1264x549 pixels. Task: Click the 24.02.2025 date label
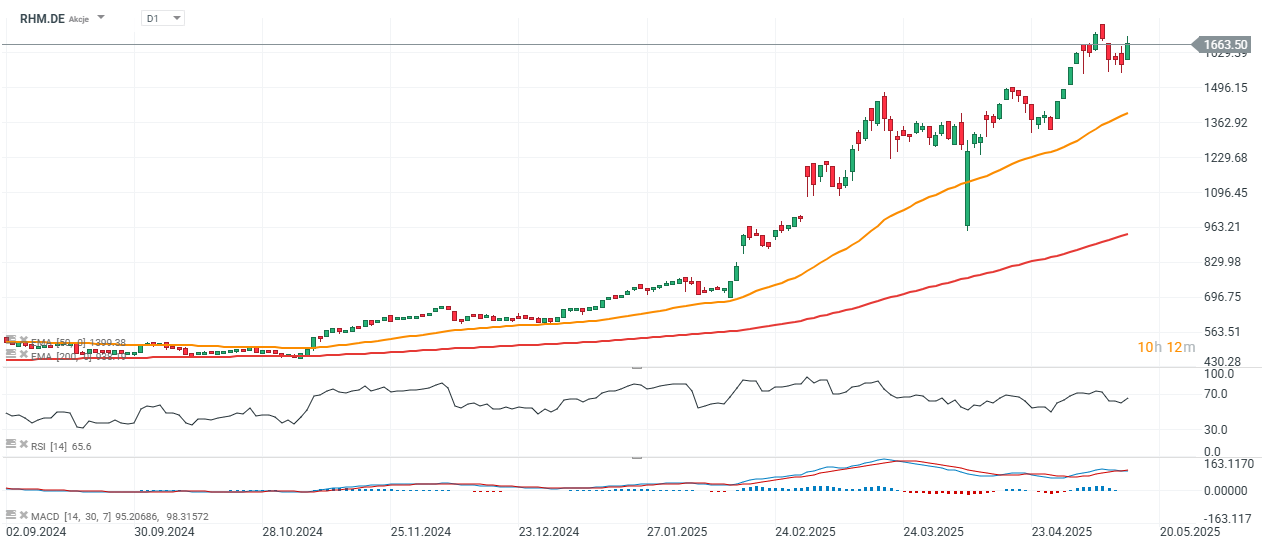pyautogui.click(x=806, y=533)
